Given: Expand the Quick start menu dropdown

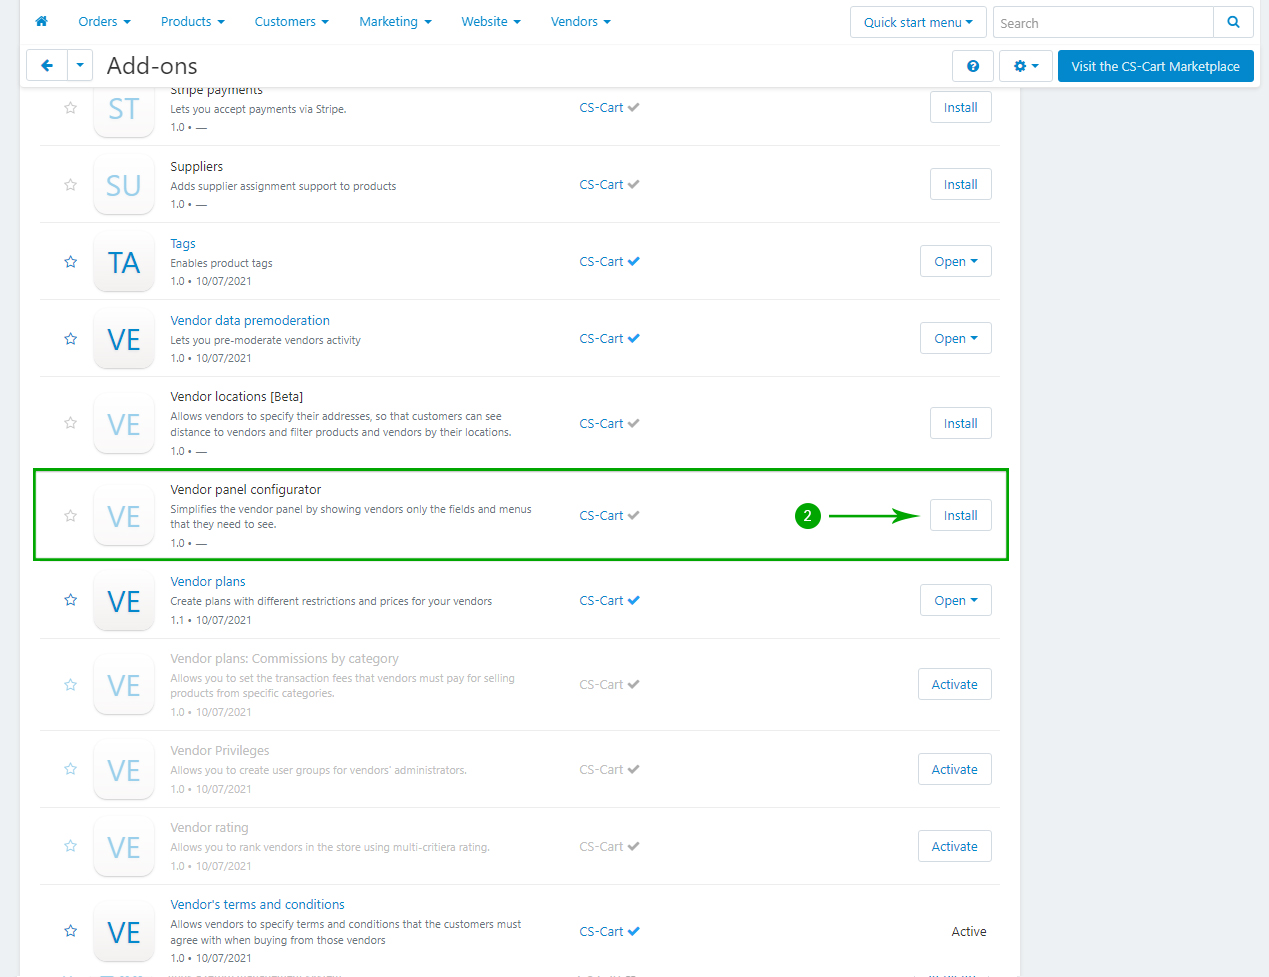Looking at the screenshot, I should (x=917, y=22).
